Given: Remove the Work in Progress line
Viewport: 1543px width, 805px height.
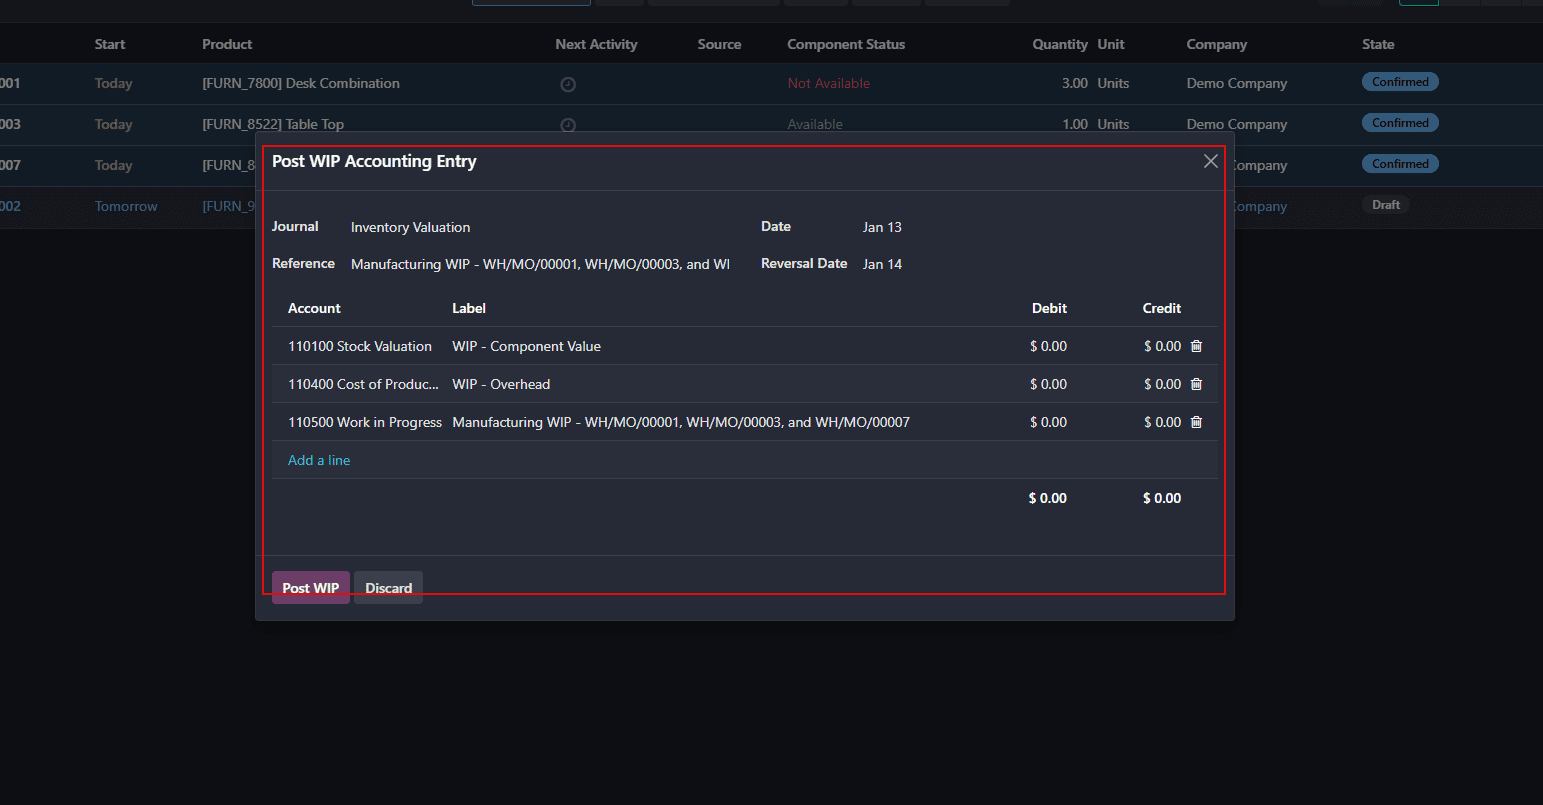Looking at the screenshot, I should click(1196, 422).
